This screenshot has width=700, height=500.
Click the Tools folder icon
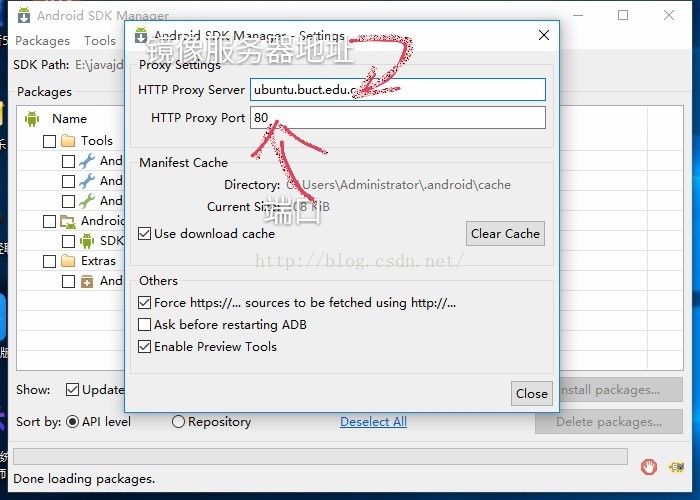68,141
